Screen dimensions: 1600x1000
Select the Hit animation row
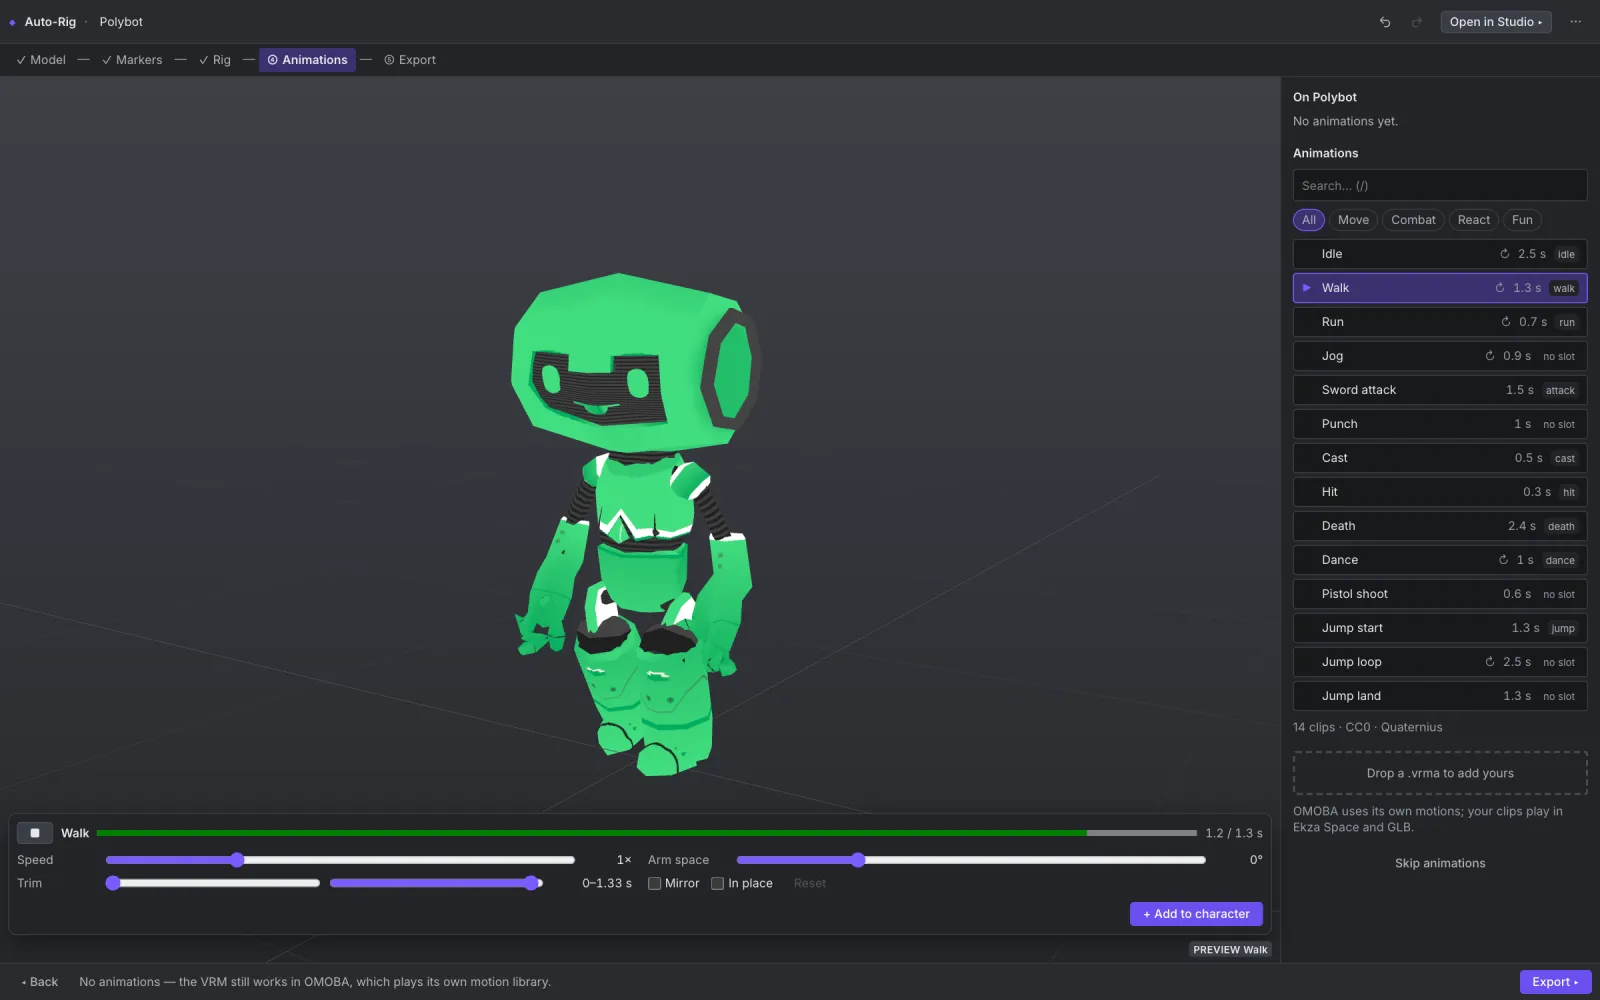[x=1440, y=492]
